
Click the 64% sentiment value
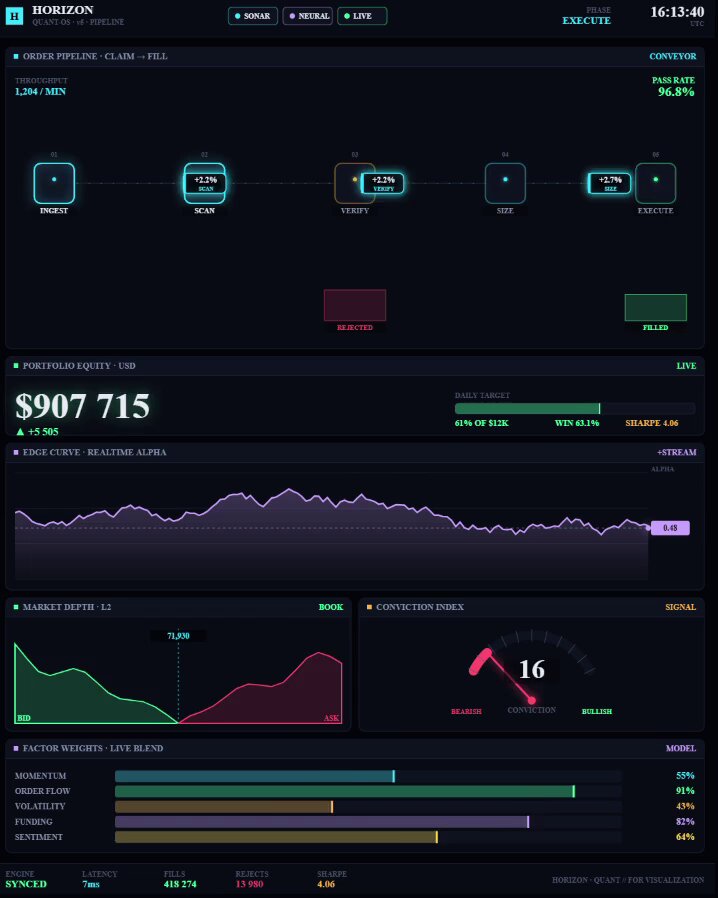[685, 837]
